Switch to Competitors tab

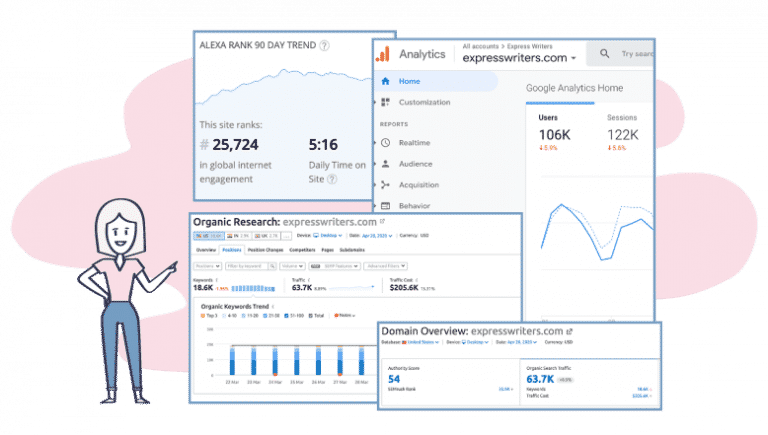[302, 250]
